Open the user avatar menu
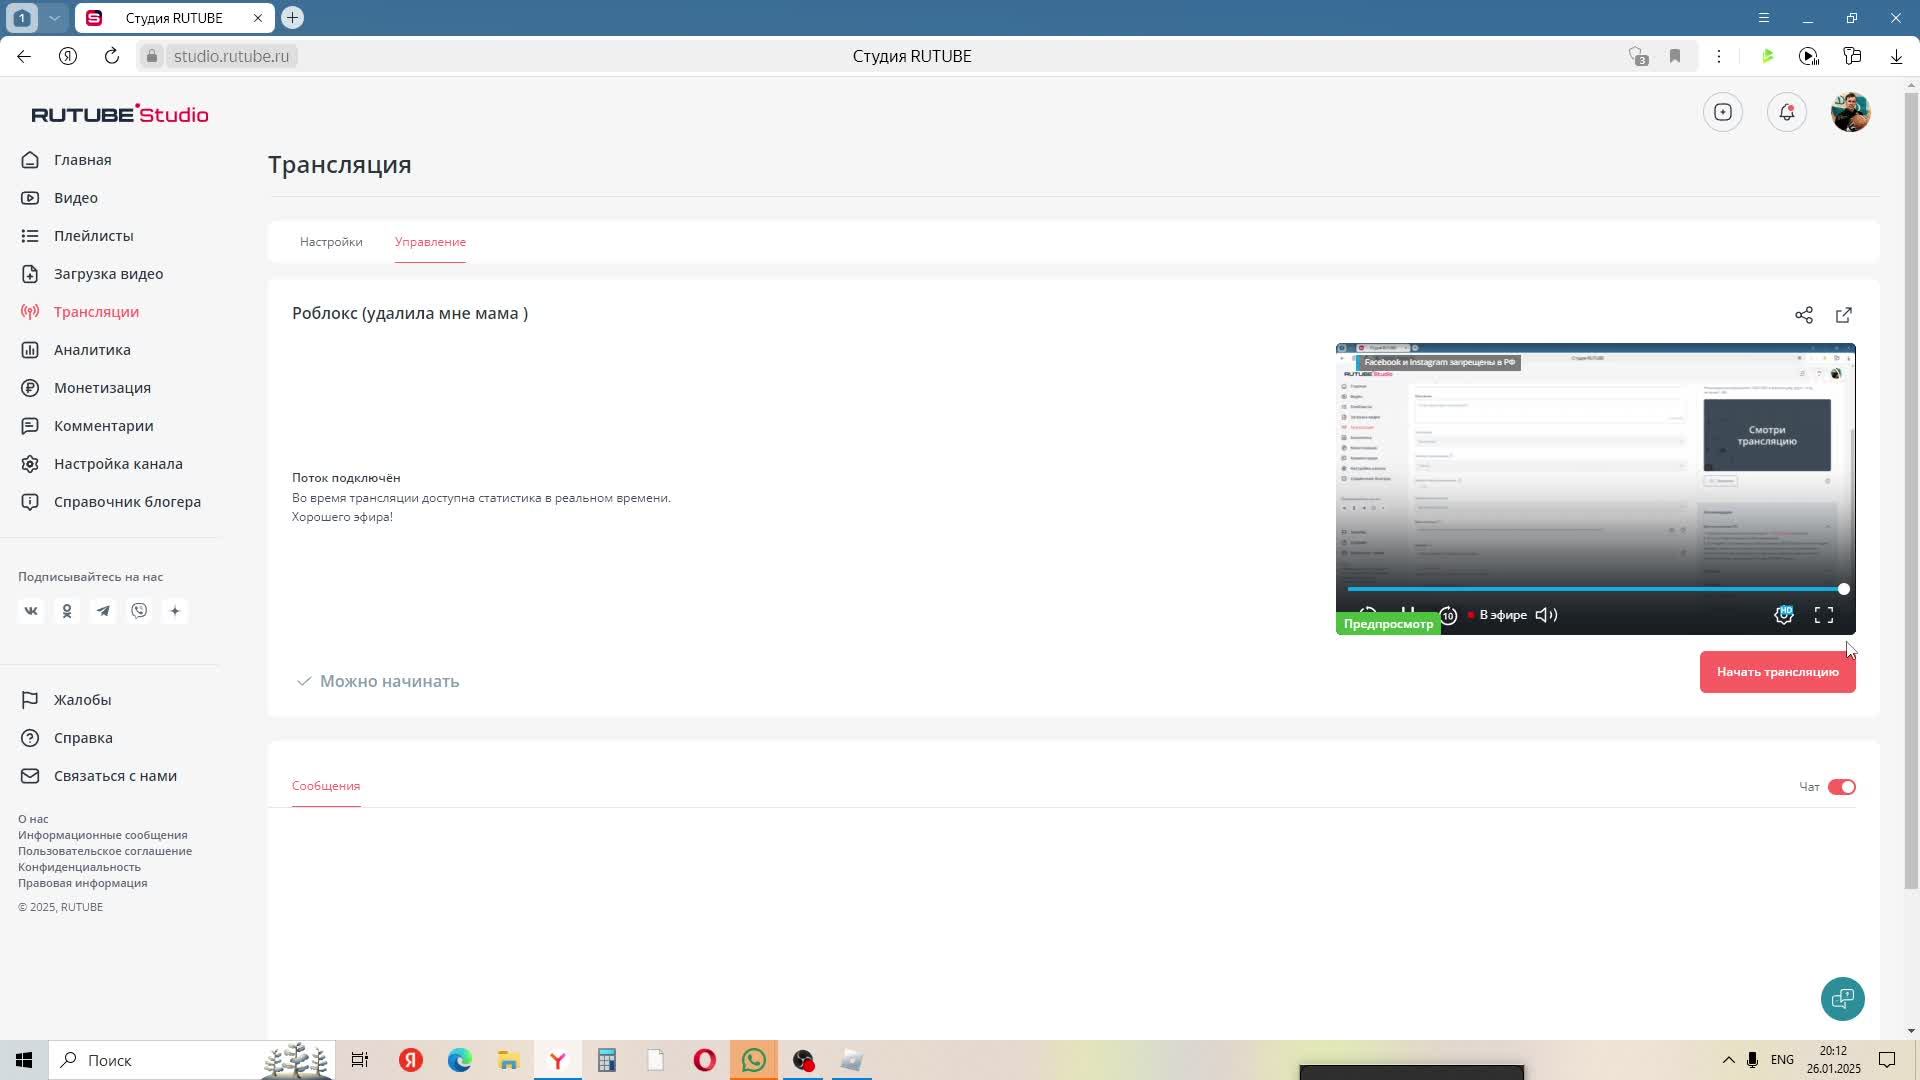 tap(1850, 112)
